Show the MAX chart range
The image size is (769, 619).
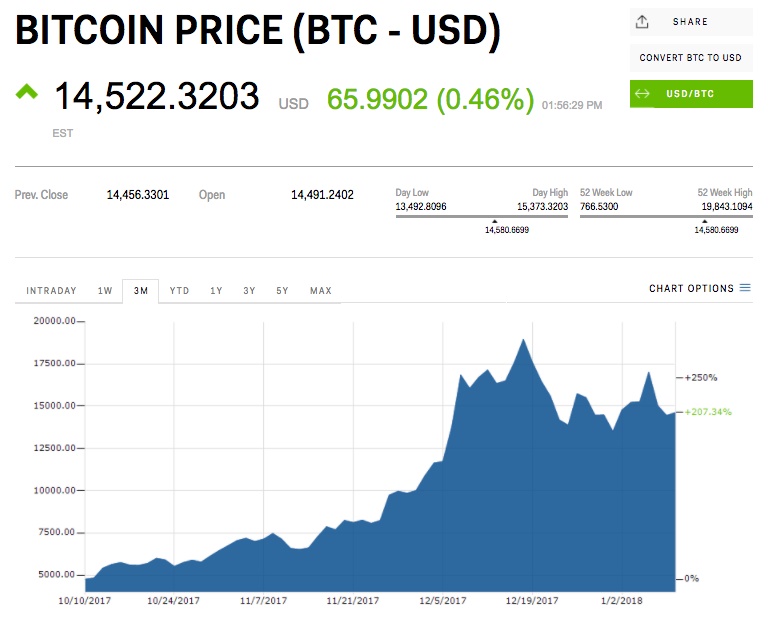click(321, 291)
